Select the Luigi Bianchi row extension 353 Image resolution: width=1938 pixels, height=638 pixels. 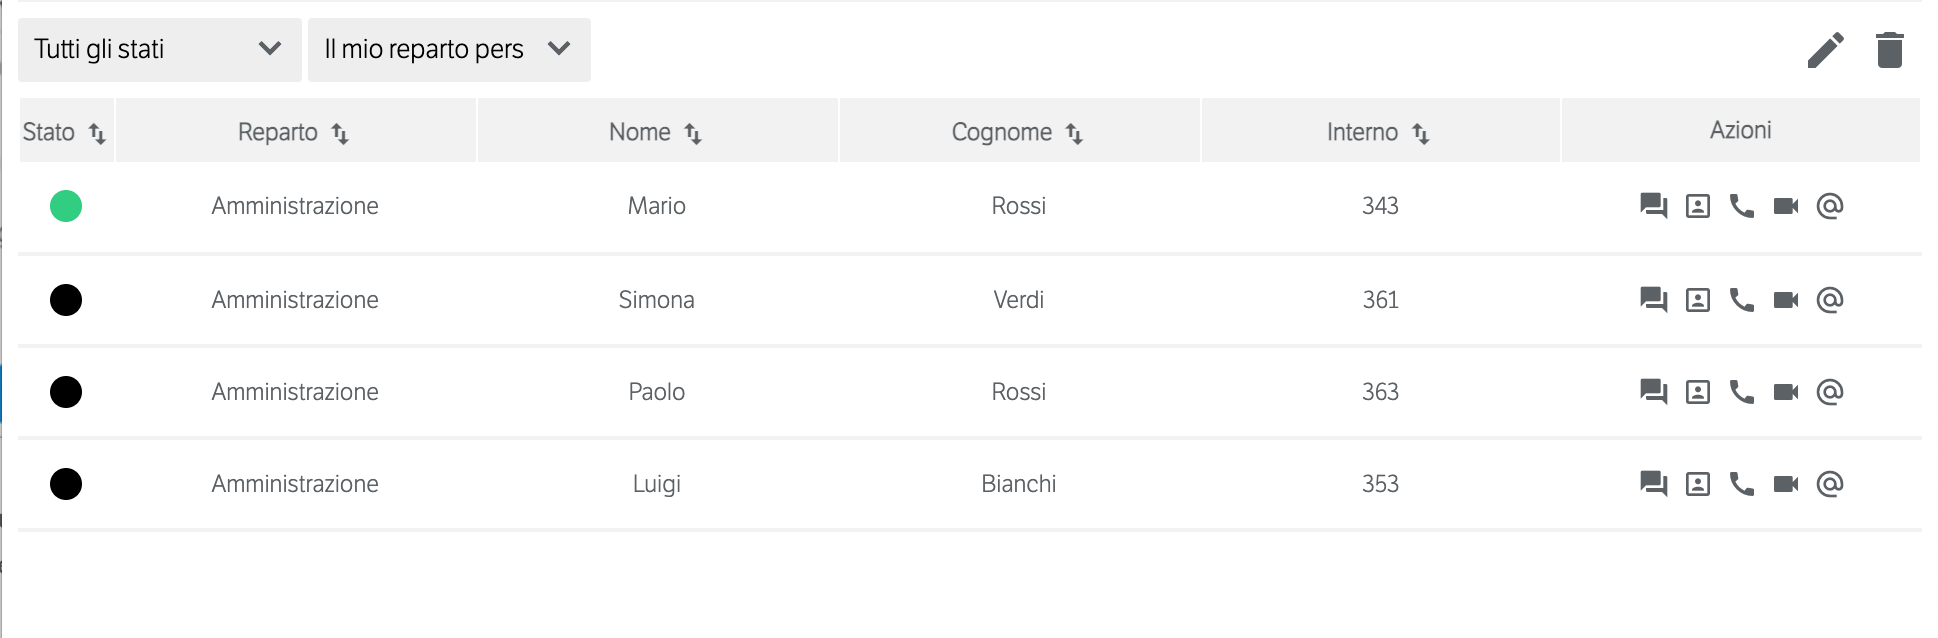pos(1380,484)
